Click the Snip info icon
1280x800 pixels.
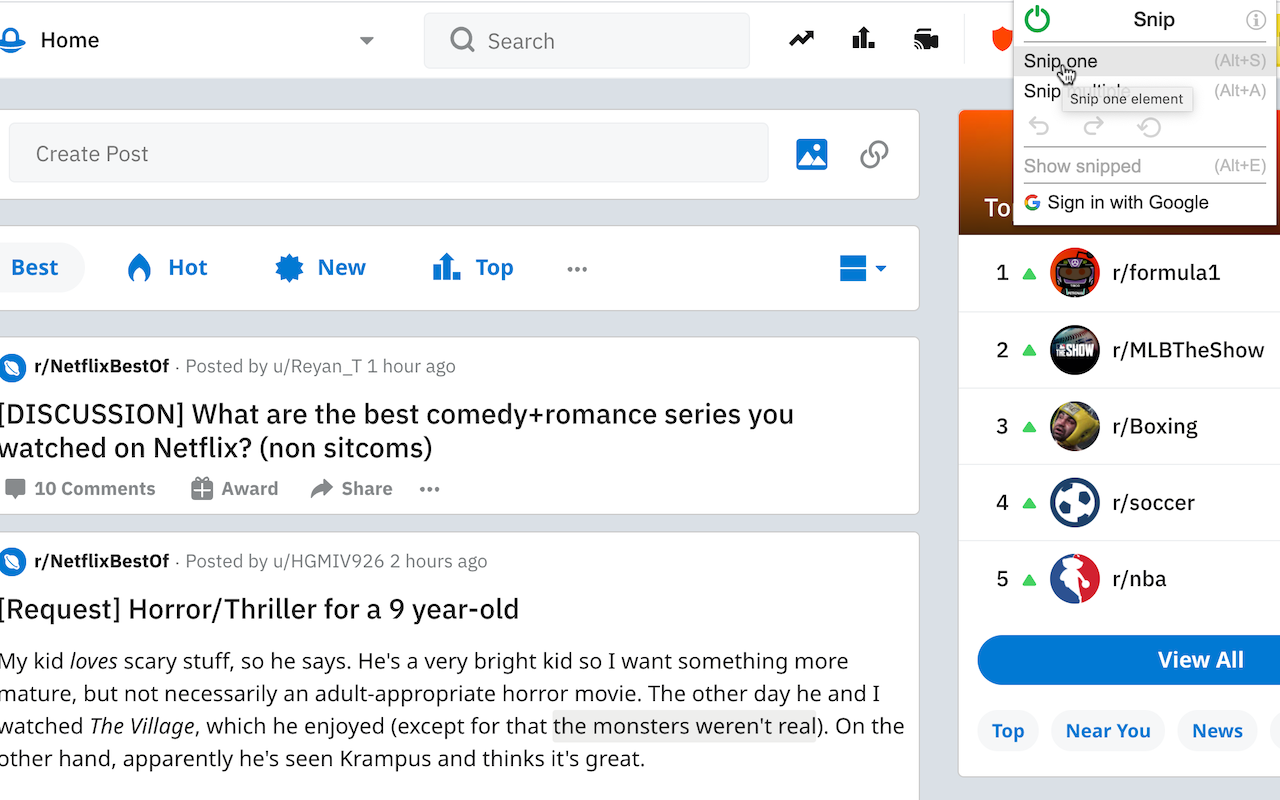(x=1255, y=20)
